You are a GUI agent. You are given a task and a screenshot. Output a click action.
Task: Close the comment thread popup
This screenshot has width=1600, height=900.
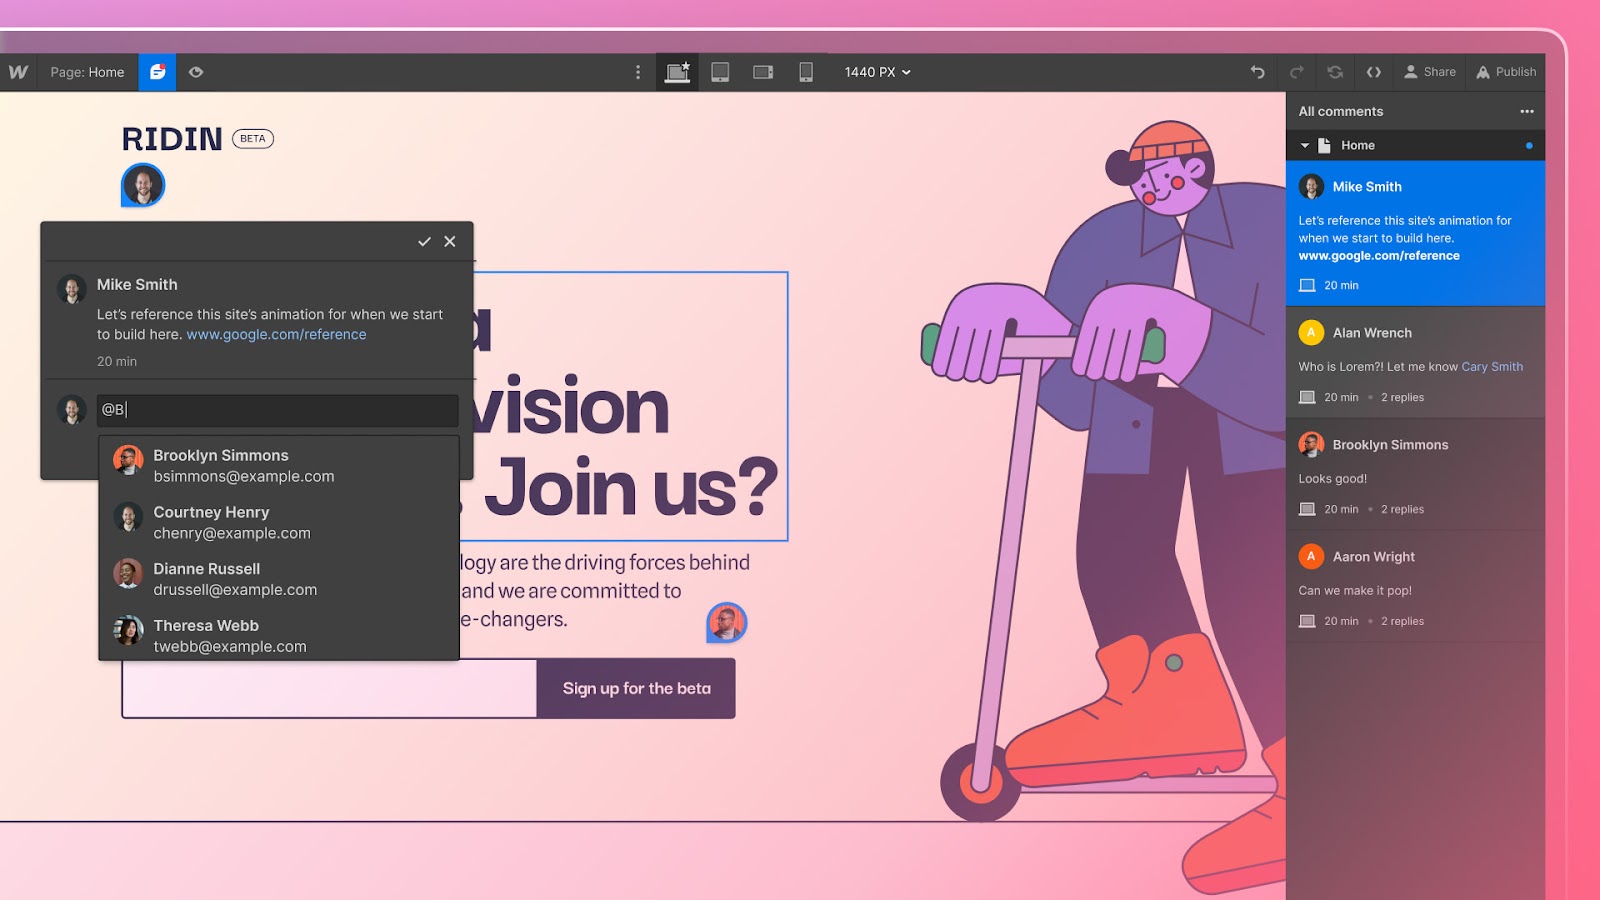(450, 242)
